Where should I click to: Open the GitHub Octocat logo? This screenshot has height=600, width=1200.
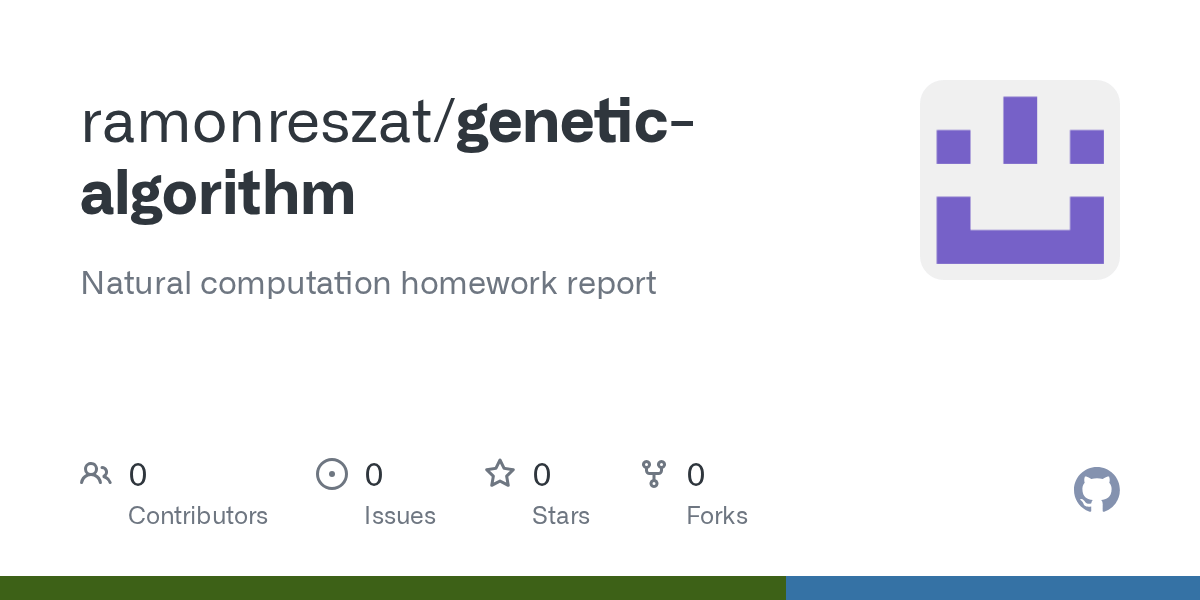click(1097, 490)
